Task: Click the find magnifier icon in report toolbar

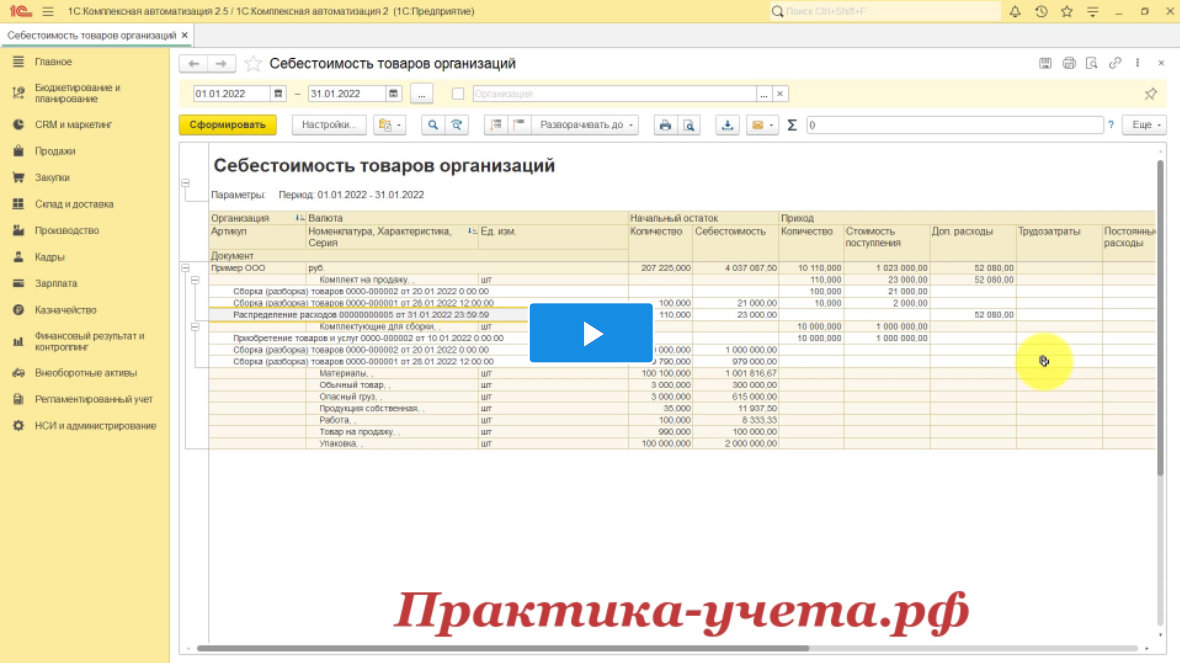Action: [433, 125]
